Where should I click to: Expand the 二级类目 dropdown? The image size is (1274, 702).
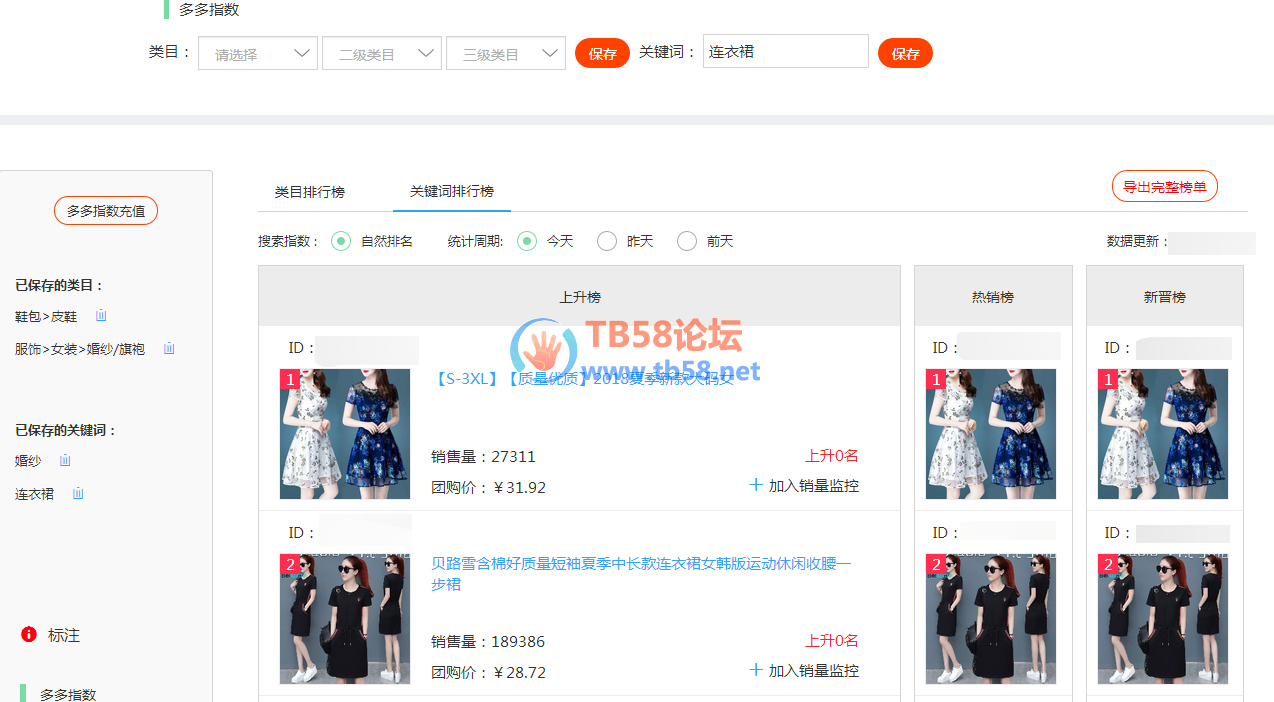[382, 54]
